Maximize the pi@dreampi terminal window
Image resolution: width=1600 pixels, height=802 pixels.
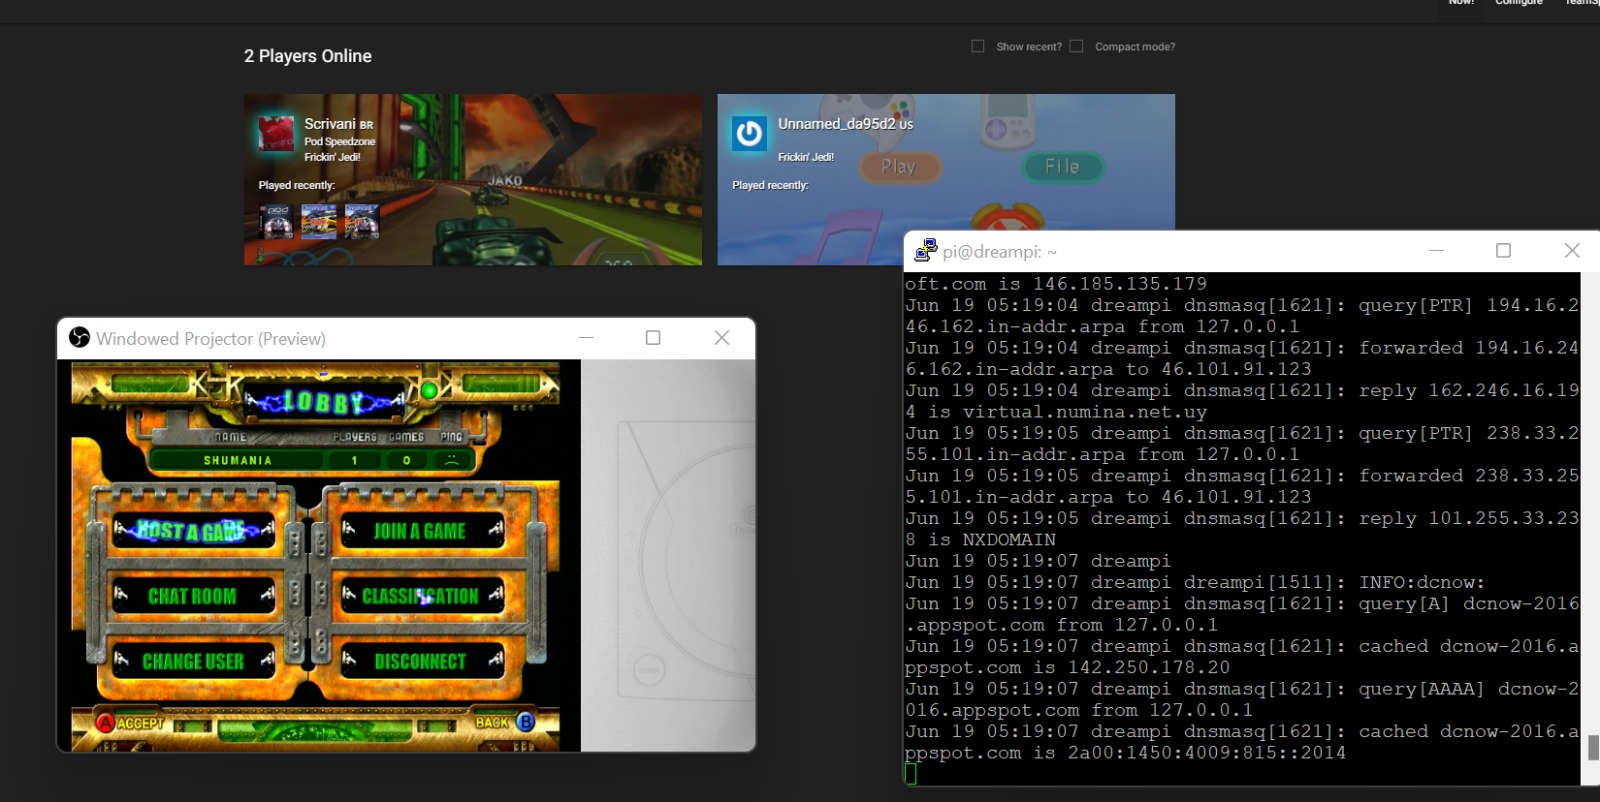1503,250
